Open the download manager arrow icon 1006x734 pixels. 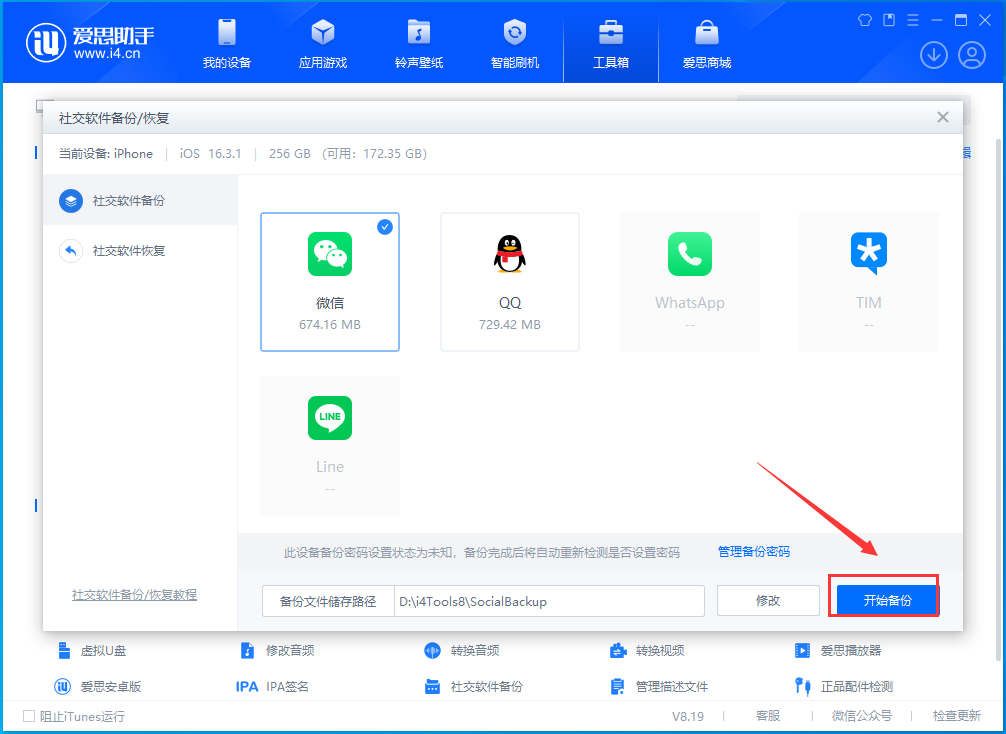point(933,55)
